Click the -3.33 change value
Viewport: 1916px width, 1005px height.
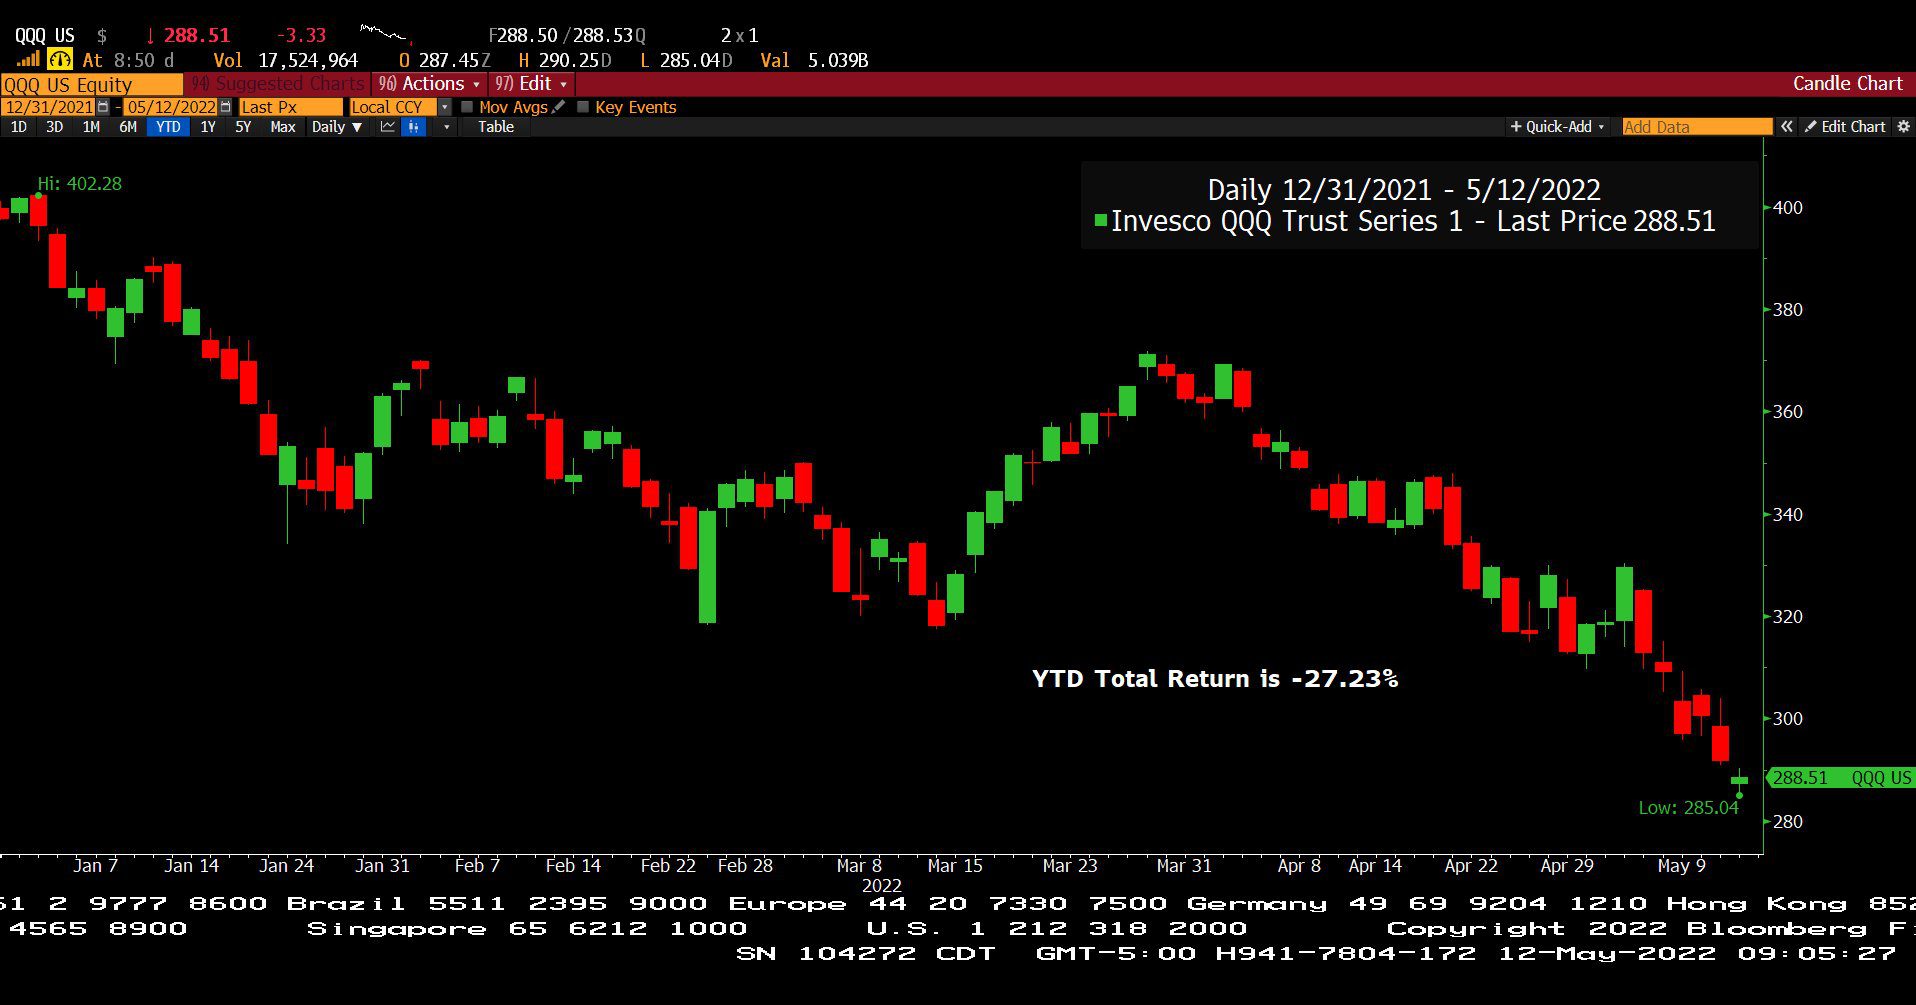click(x=302, y=36)
